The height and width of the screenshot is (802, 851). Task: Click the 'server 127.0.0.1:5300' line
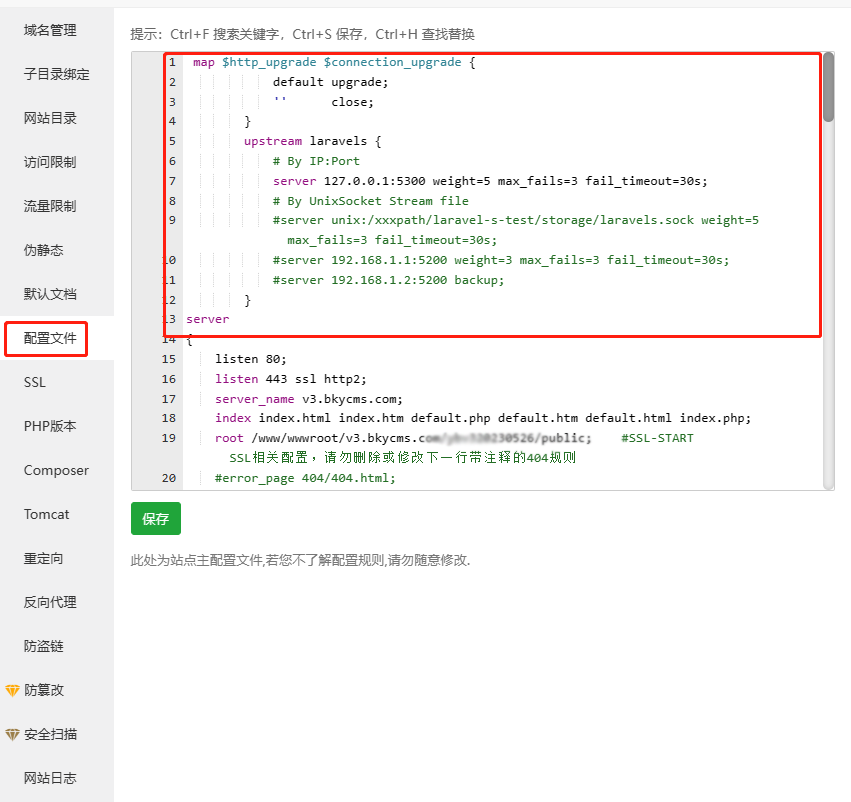tap(490, 181)
